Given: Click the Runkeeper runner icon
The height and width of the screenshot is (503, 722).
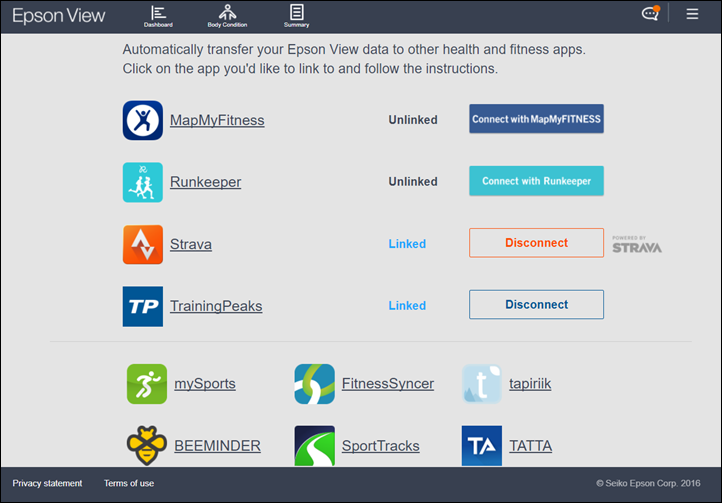Looking at the screenshot, I should coord(142,182).
